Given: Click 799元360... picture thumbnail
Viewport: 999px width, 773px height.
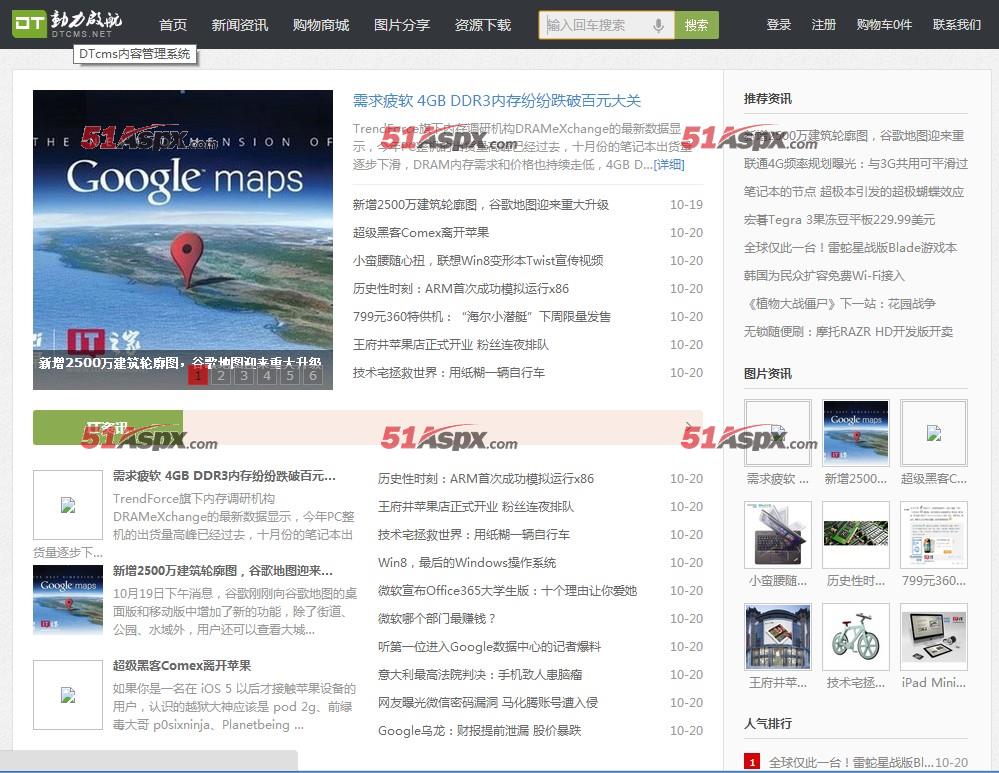Looking at the screenshot, I should 933,535.
